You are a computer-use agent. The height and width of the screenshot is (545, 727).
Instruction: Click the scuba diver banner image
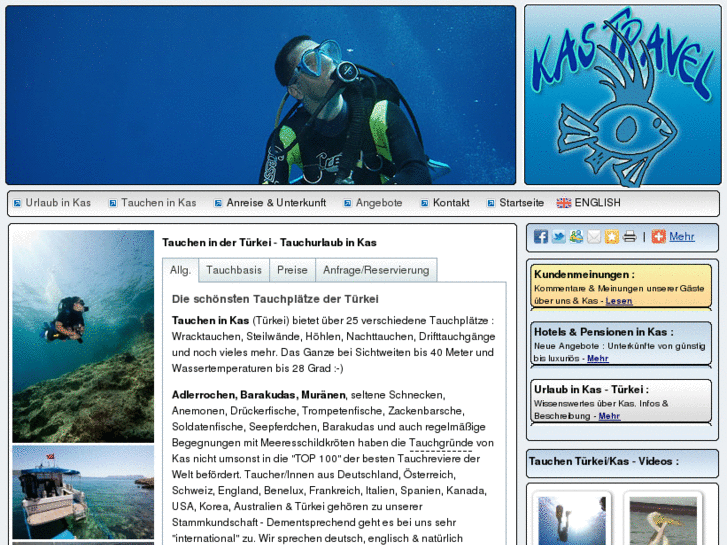[261, 95]
